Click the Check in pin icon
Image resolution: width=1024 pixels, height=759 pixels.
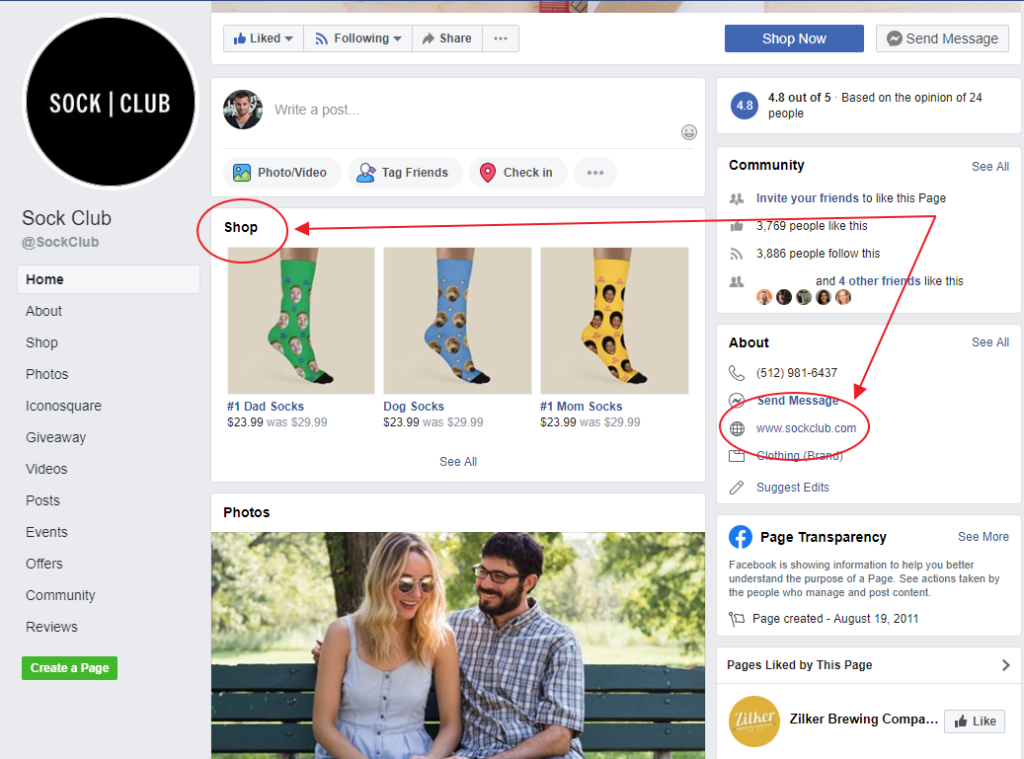click(488, 172)
